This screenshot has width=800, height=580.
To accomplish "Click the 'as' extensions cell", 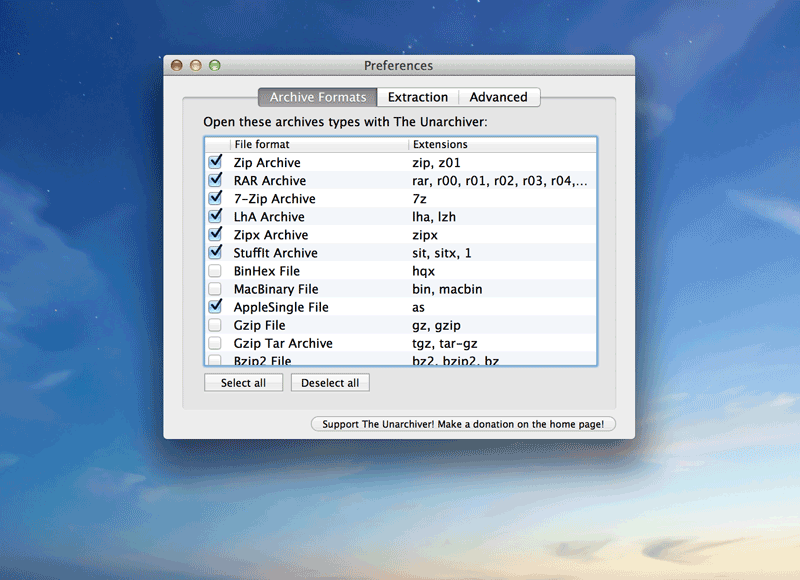I will 418,308.
